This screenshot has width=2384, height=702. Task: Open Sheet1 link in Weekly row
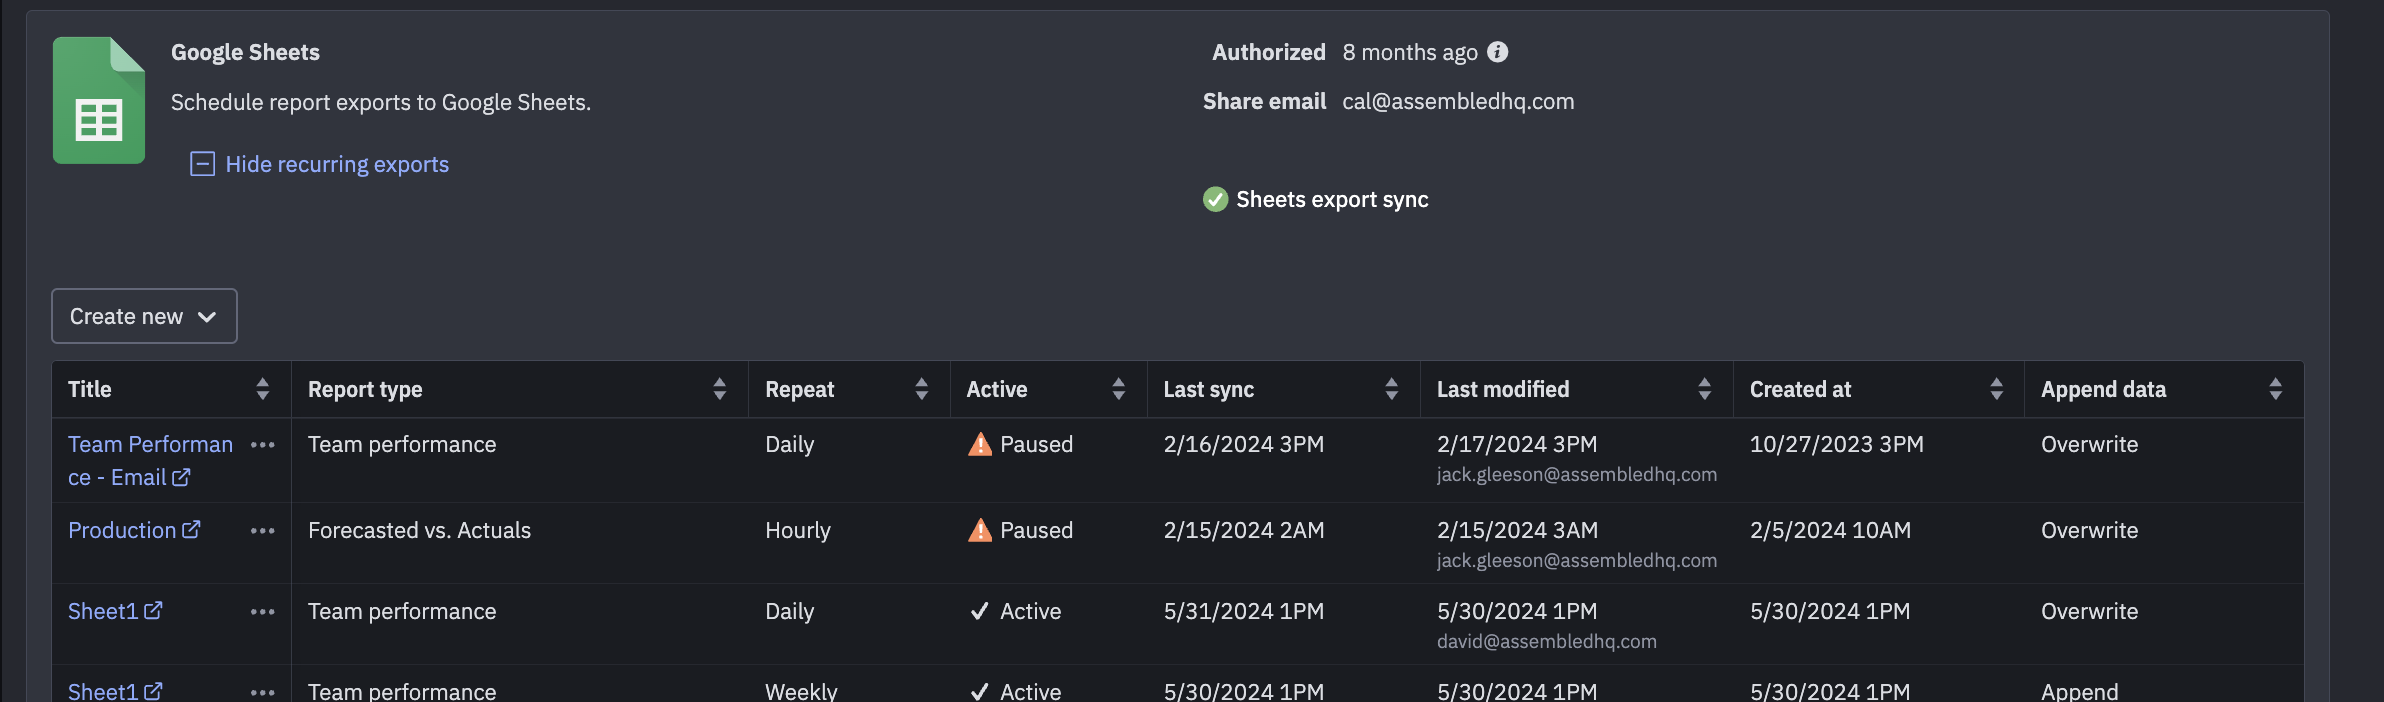[x=115, y=691]
